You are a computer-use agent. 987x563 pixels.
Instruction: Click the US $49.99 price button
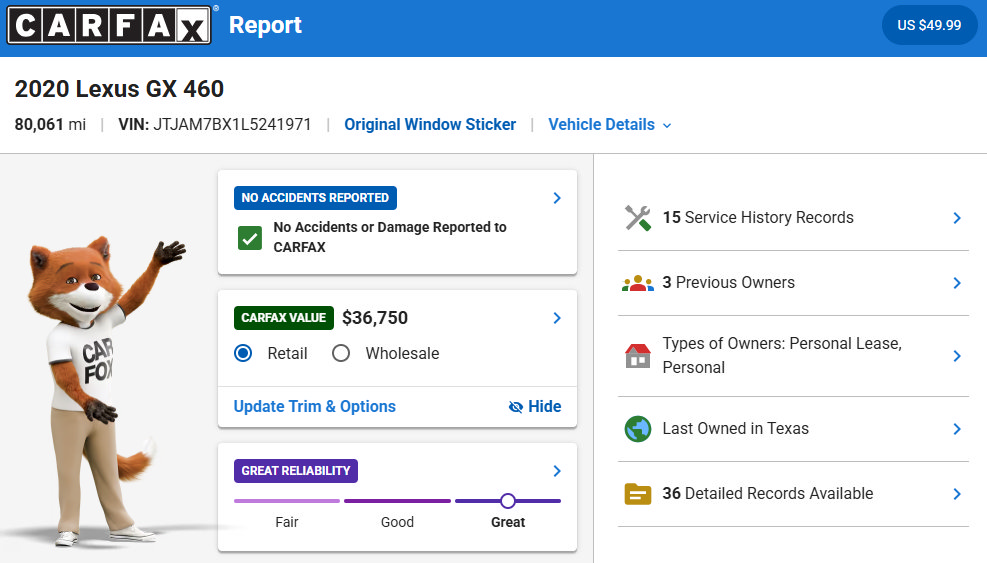click(x=929, y=25)
